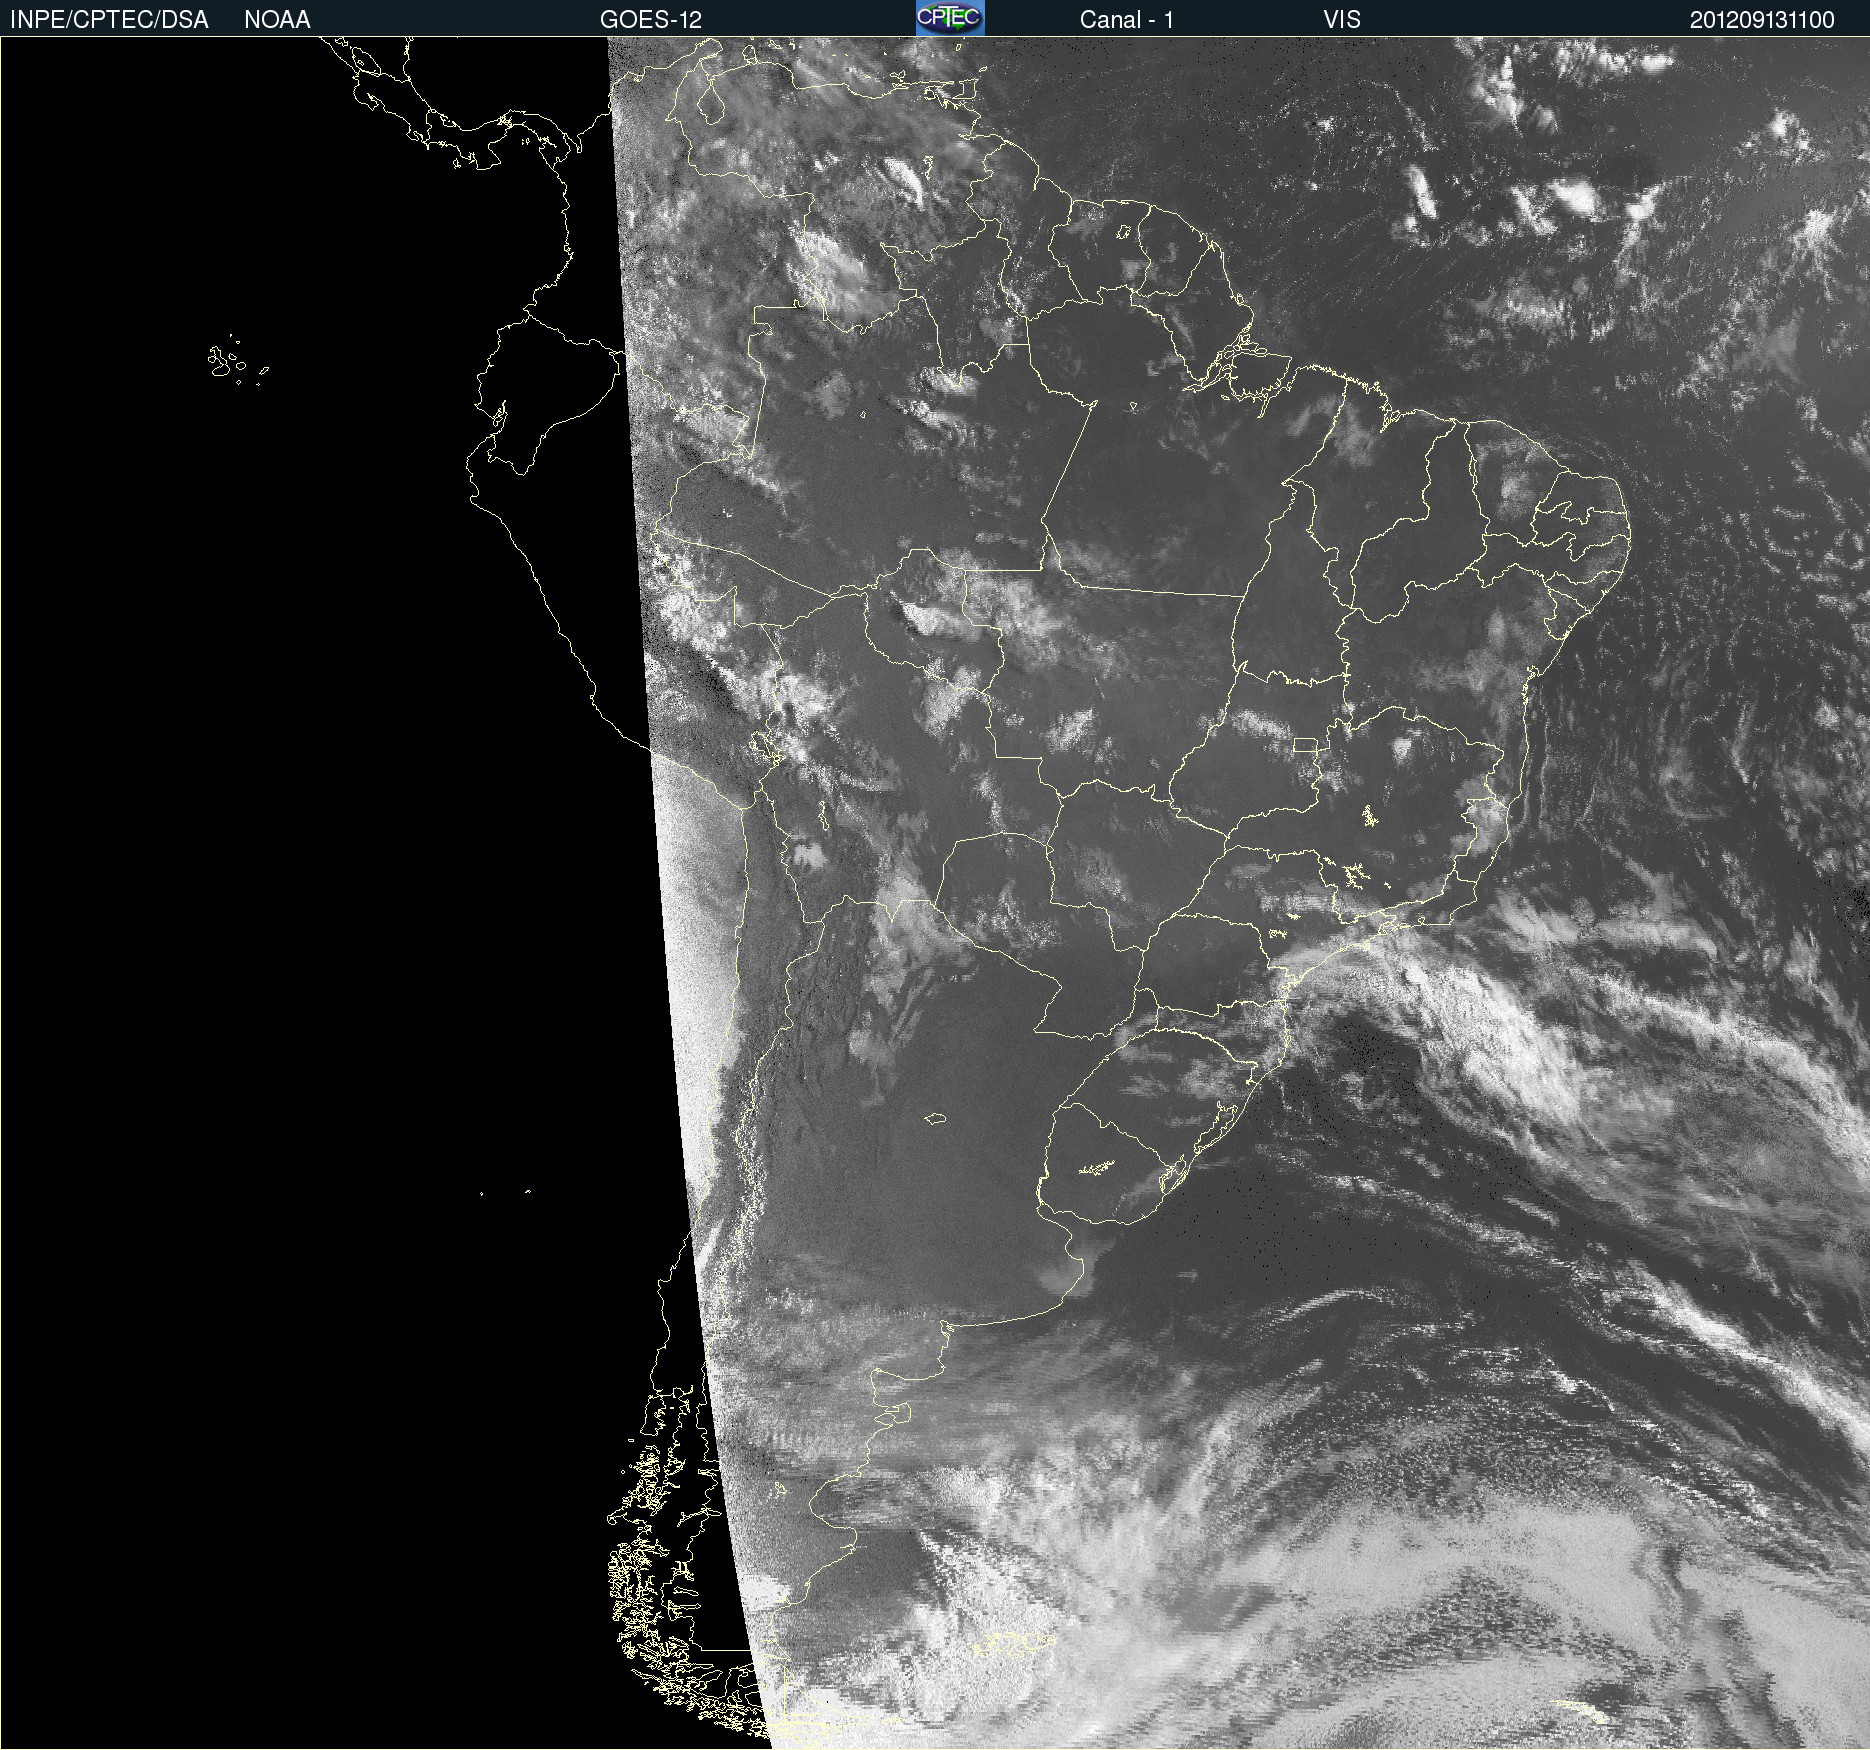Screen dimensions: 1870x1750
Task: Select the Canal - 1 label
Action: pyautogui.click(x=1127, y=20)
